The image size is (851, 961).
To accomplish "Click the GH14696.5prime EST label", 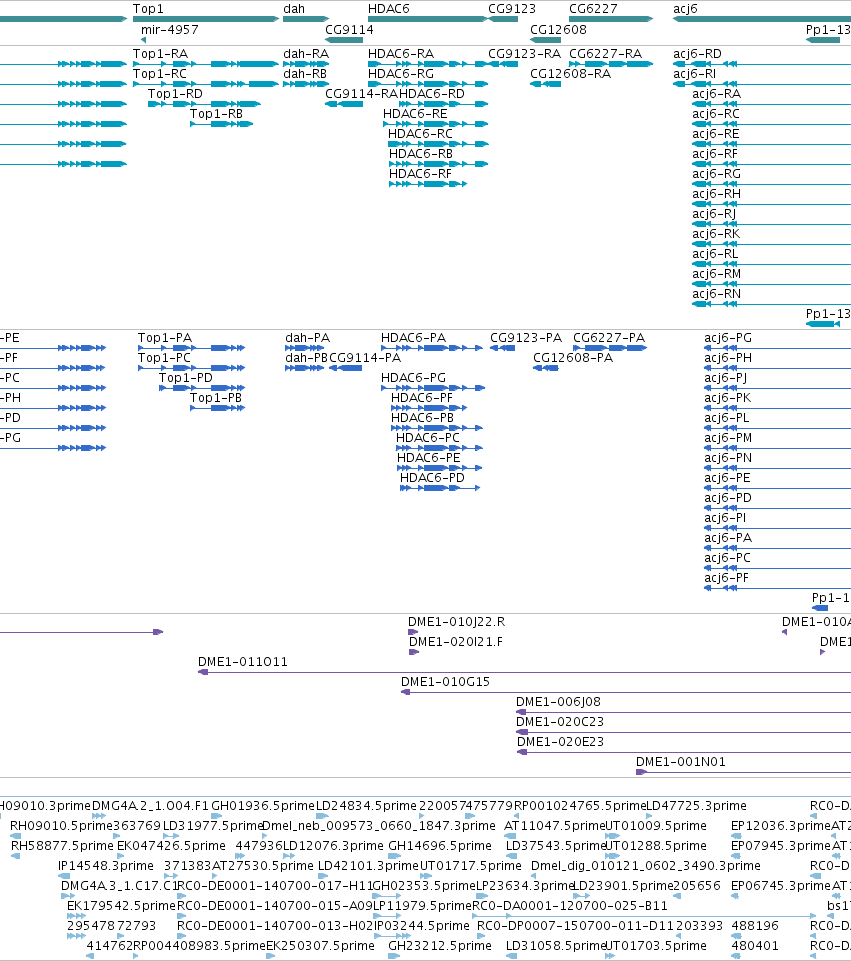I will click(440, 846).
